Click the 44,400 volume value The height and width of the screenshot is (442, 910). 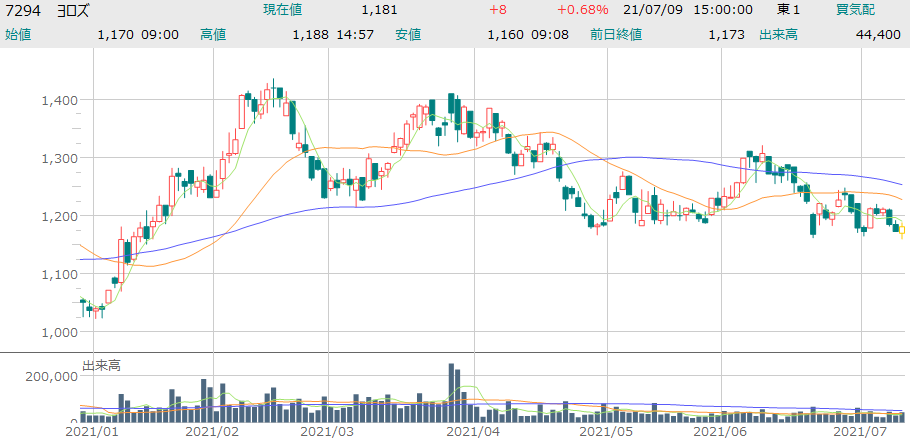pyautogui.click(x=879, y=34)
